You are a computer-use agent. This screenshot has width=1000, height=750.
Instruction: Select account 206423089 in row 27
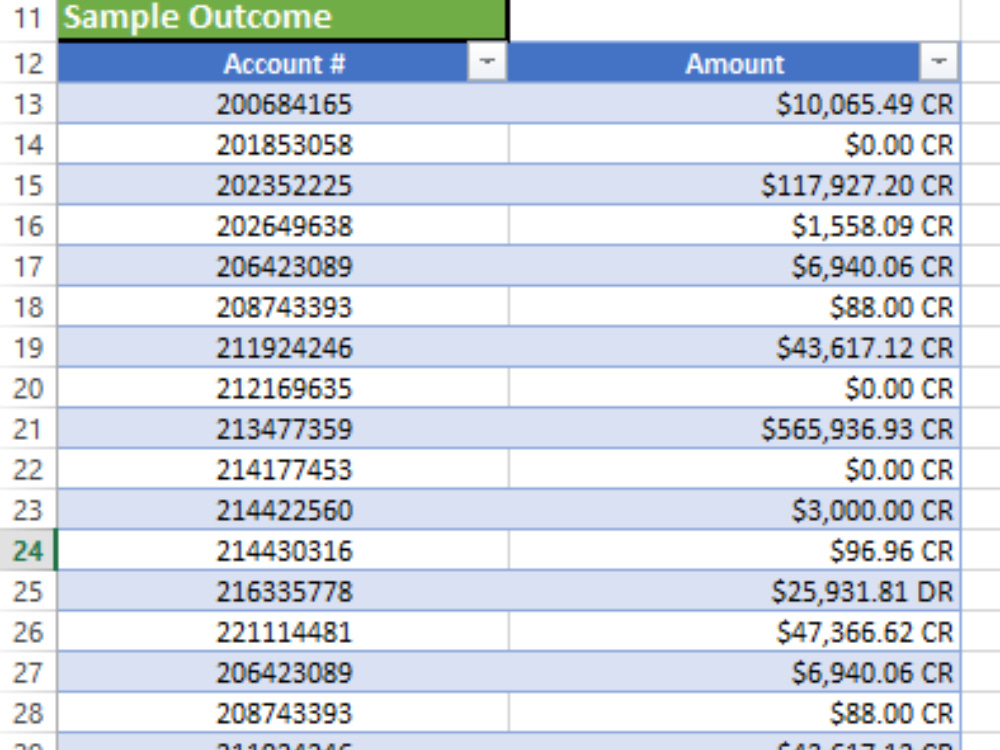click(x=283, y=673)
